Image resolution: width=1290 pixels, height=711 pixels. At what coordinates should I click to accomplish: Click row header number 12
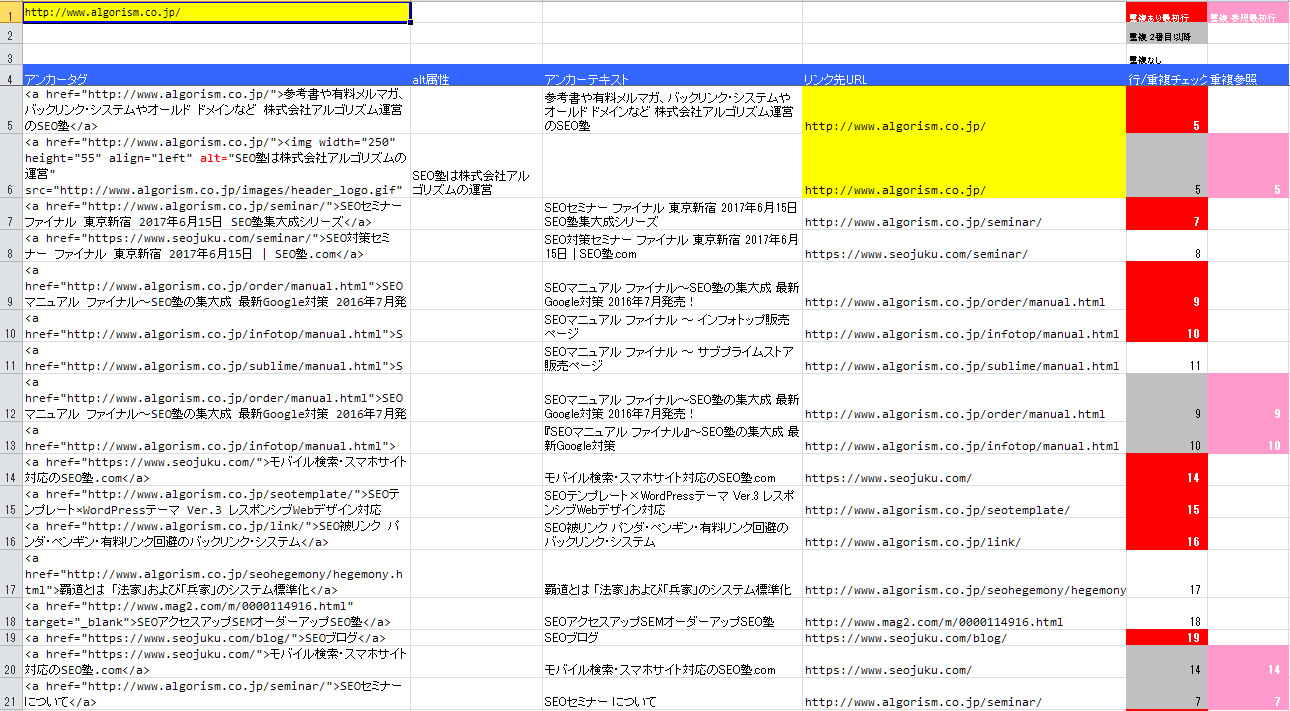pos(11,398)
